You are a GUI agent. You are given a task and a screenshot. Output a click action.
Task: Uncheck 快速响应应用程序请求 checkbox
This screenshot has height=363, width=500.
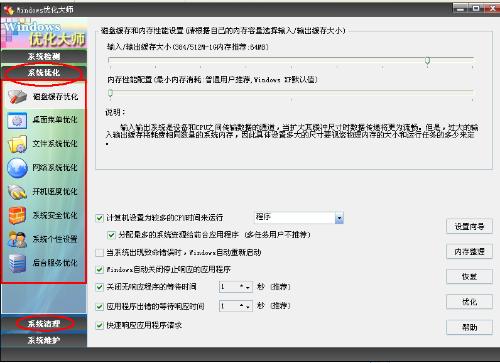[99, 325]
